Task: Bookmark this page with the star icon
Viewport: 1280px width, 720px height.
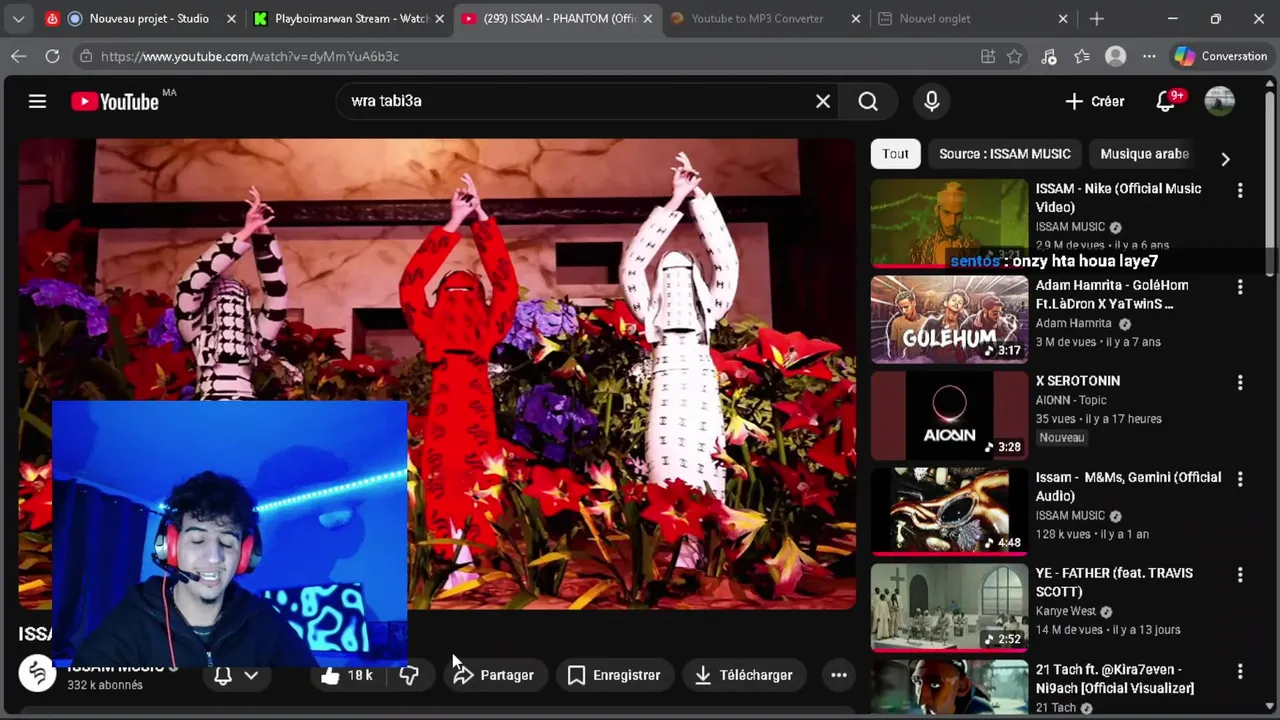Action: coord(1014,57)
